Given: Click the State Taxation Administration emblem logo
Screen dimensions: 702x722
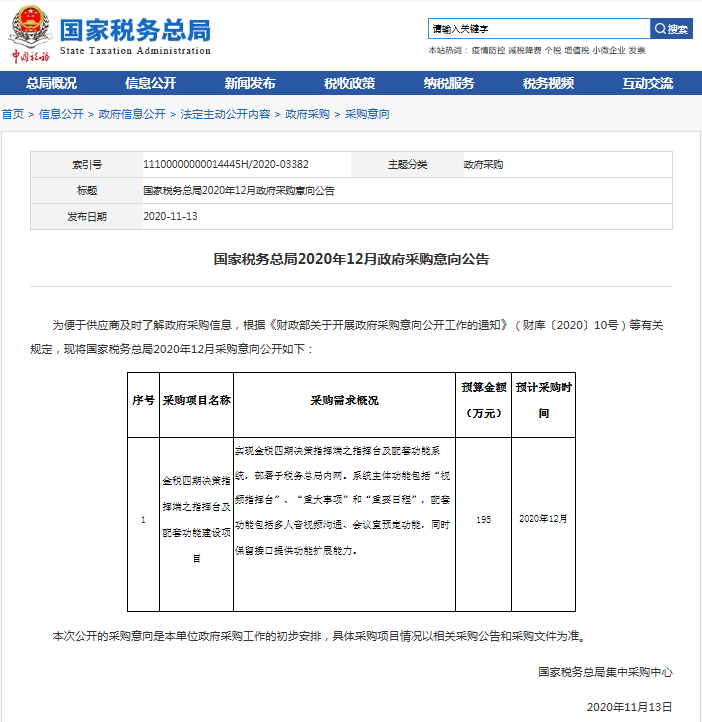Looking at the screenshot, I should click(31, 34).
